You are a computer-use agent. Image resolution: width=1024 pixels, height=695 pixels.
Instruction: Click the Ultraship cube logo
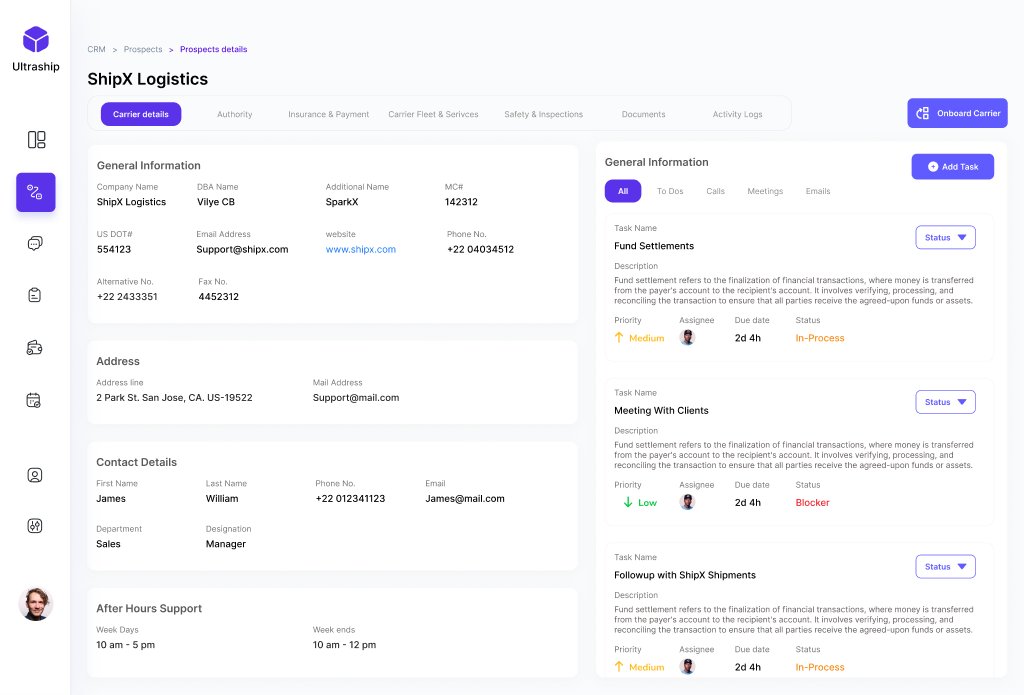[36, 39]
